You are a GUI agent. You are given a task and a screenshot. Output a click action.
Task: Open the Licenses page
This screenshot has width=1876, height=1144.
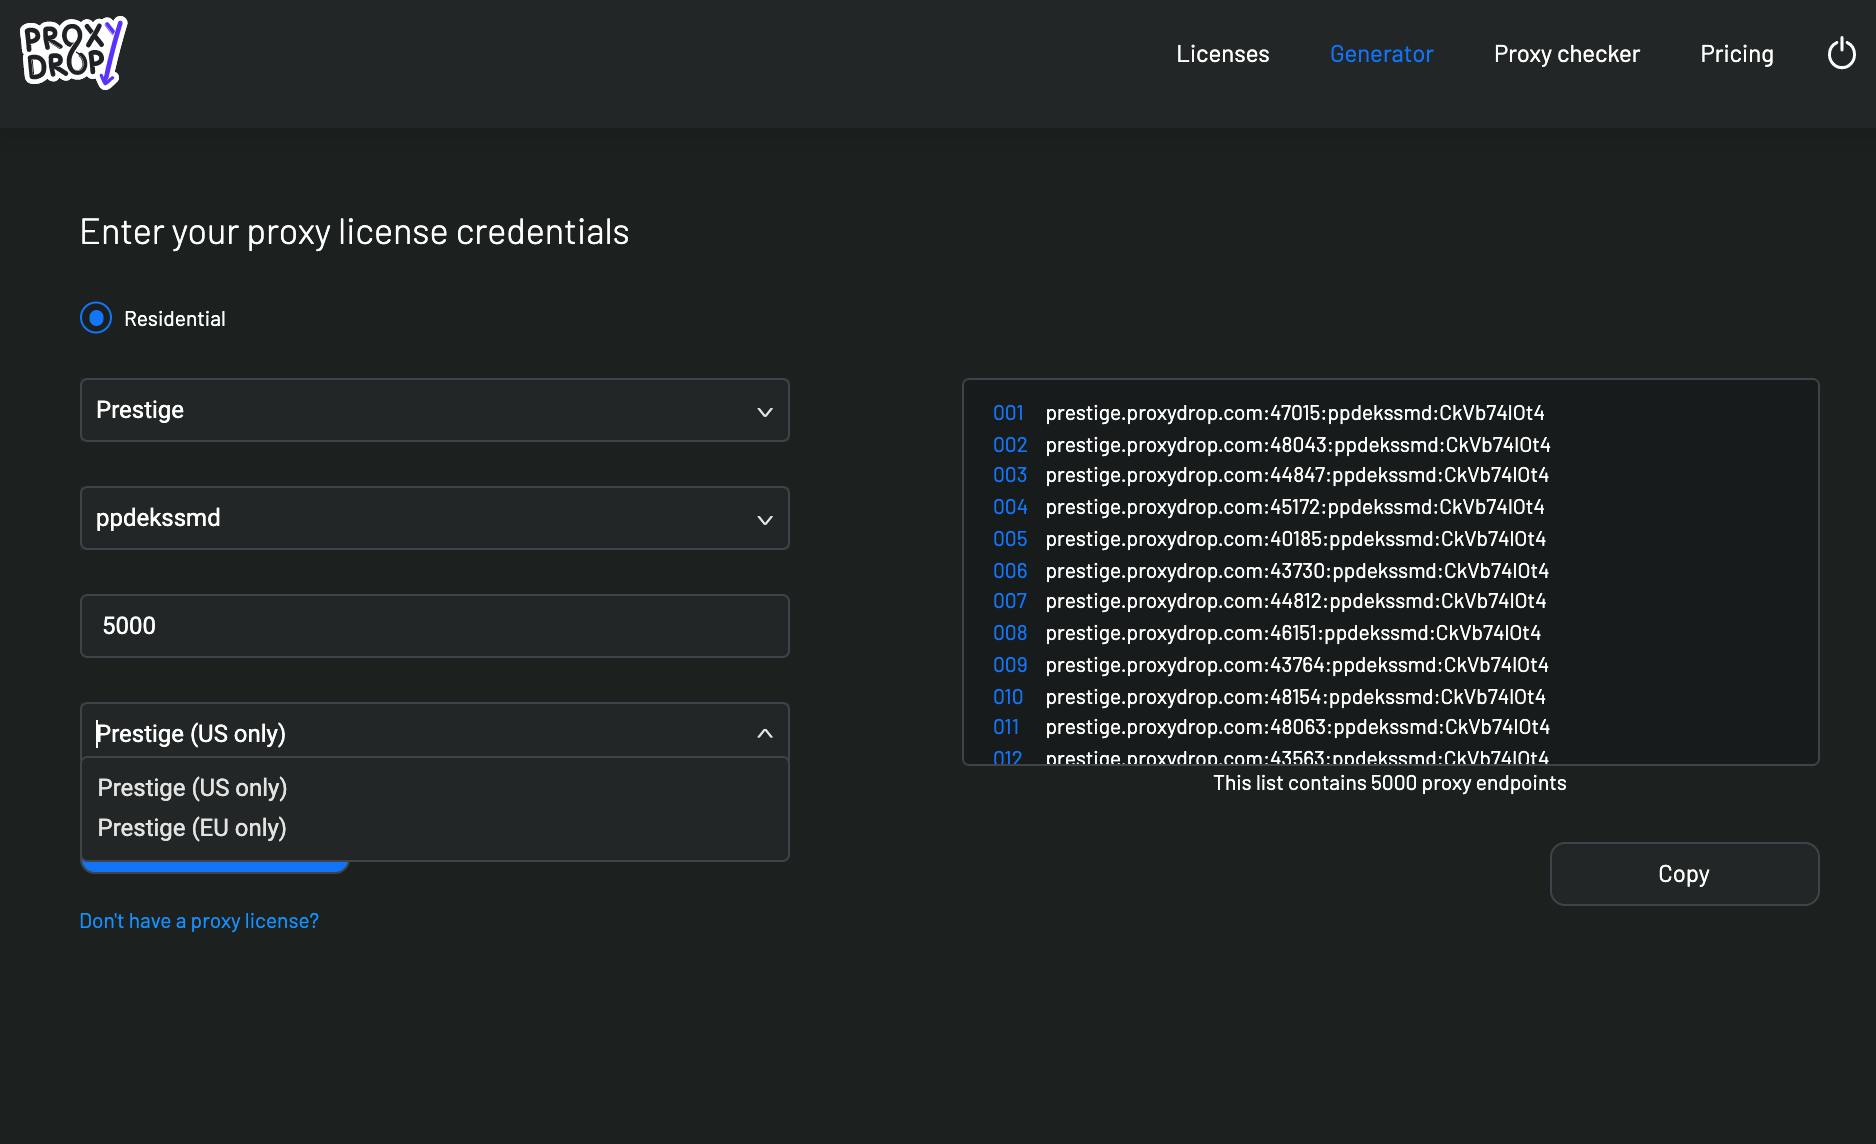[x=1222, y=54]
